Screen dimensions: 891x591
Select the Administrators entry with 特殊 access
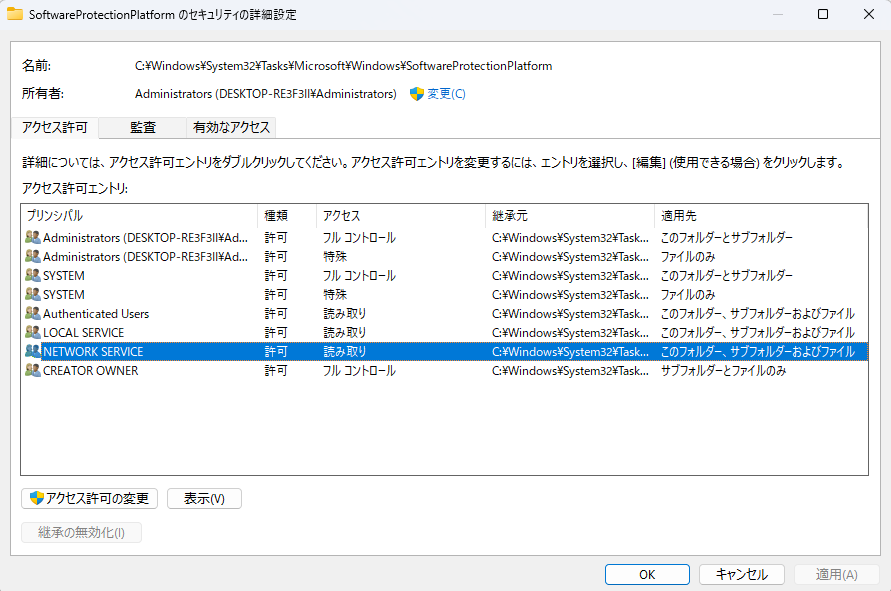pyautogui.click(x=444, y=256)
